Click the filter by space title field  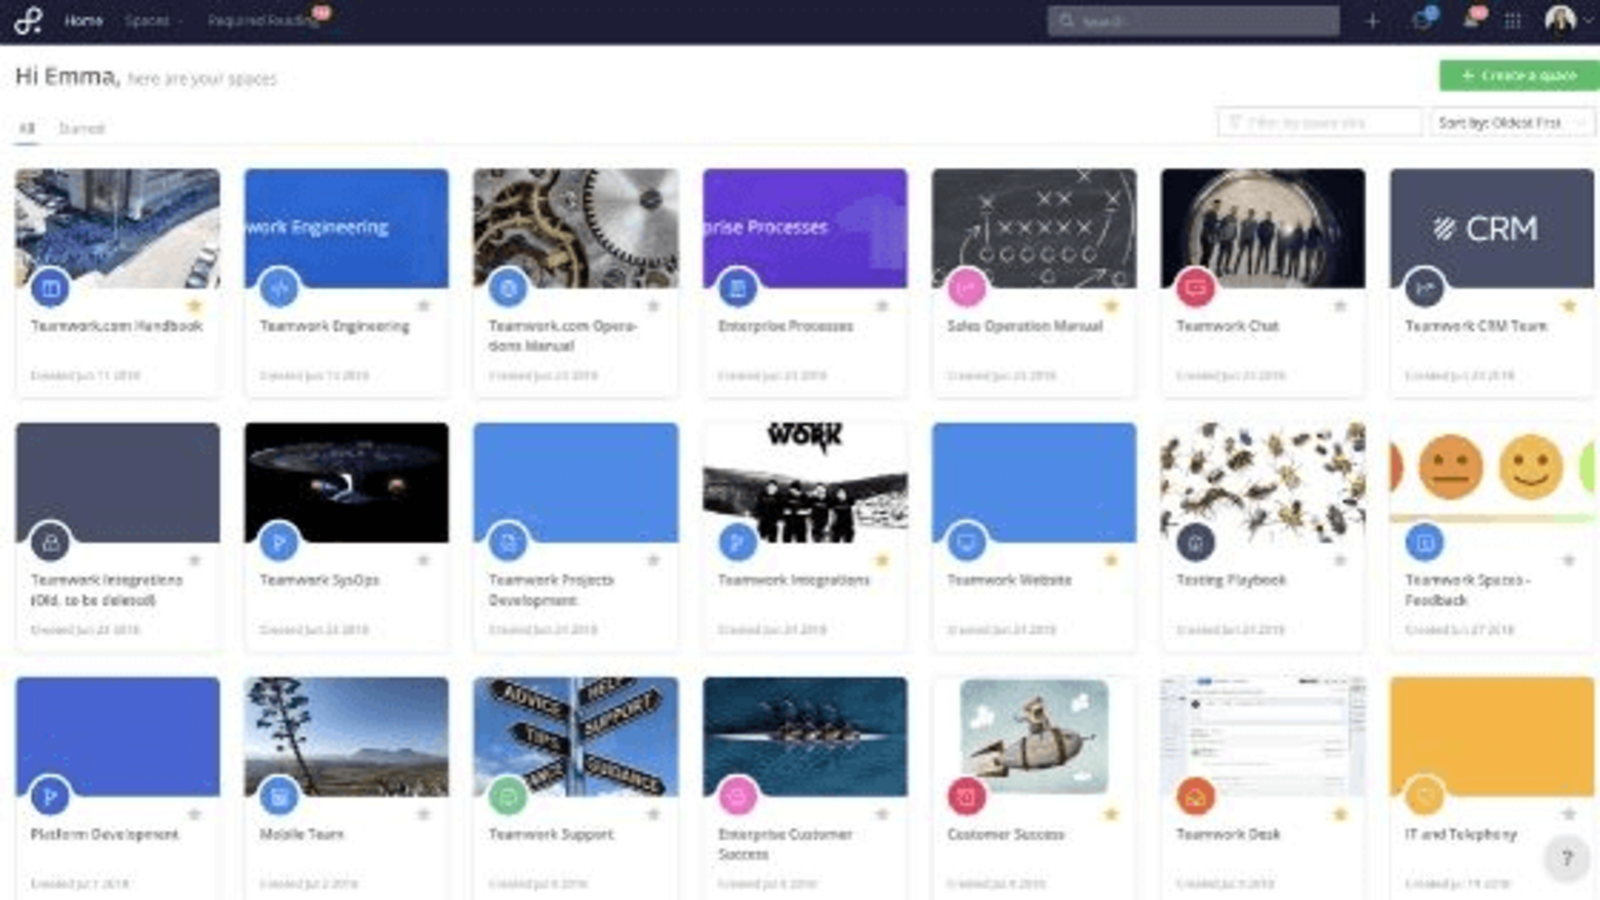pos(1318,121)
